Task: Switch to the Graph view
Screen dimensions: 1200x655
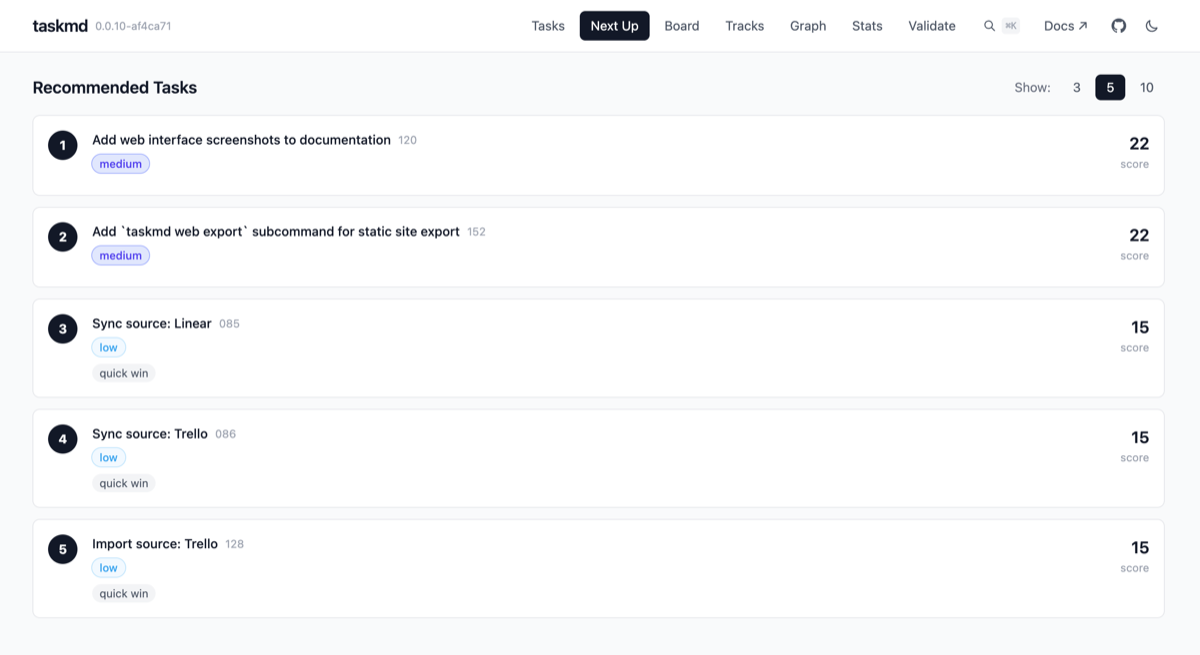Action: (x=808, y=26)
